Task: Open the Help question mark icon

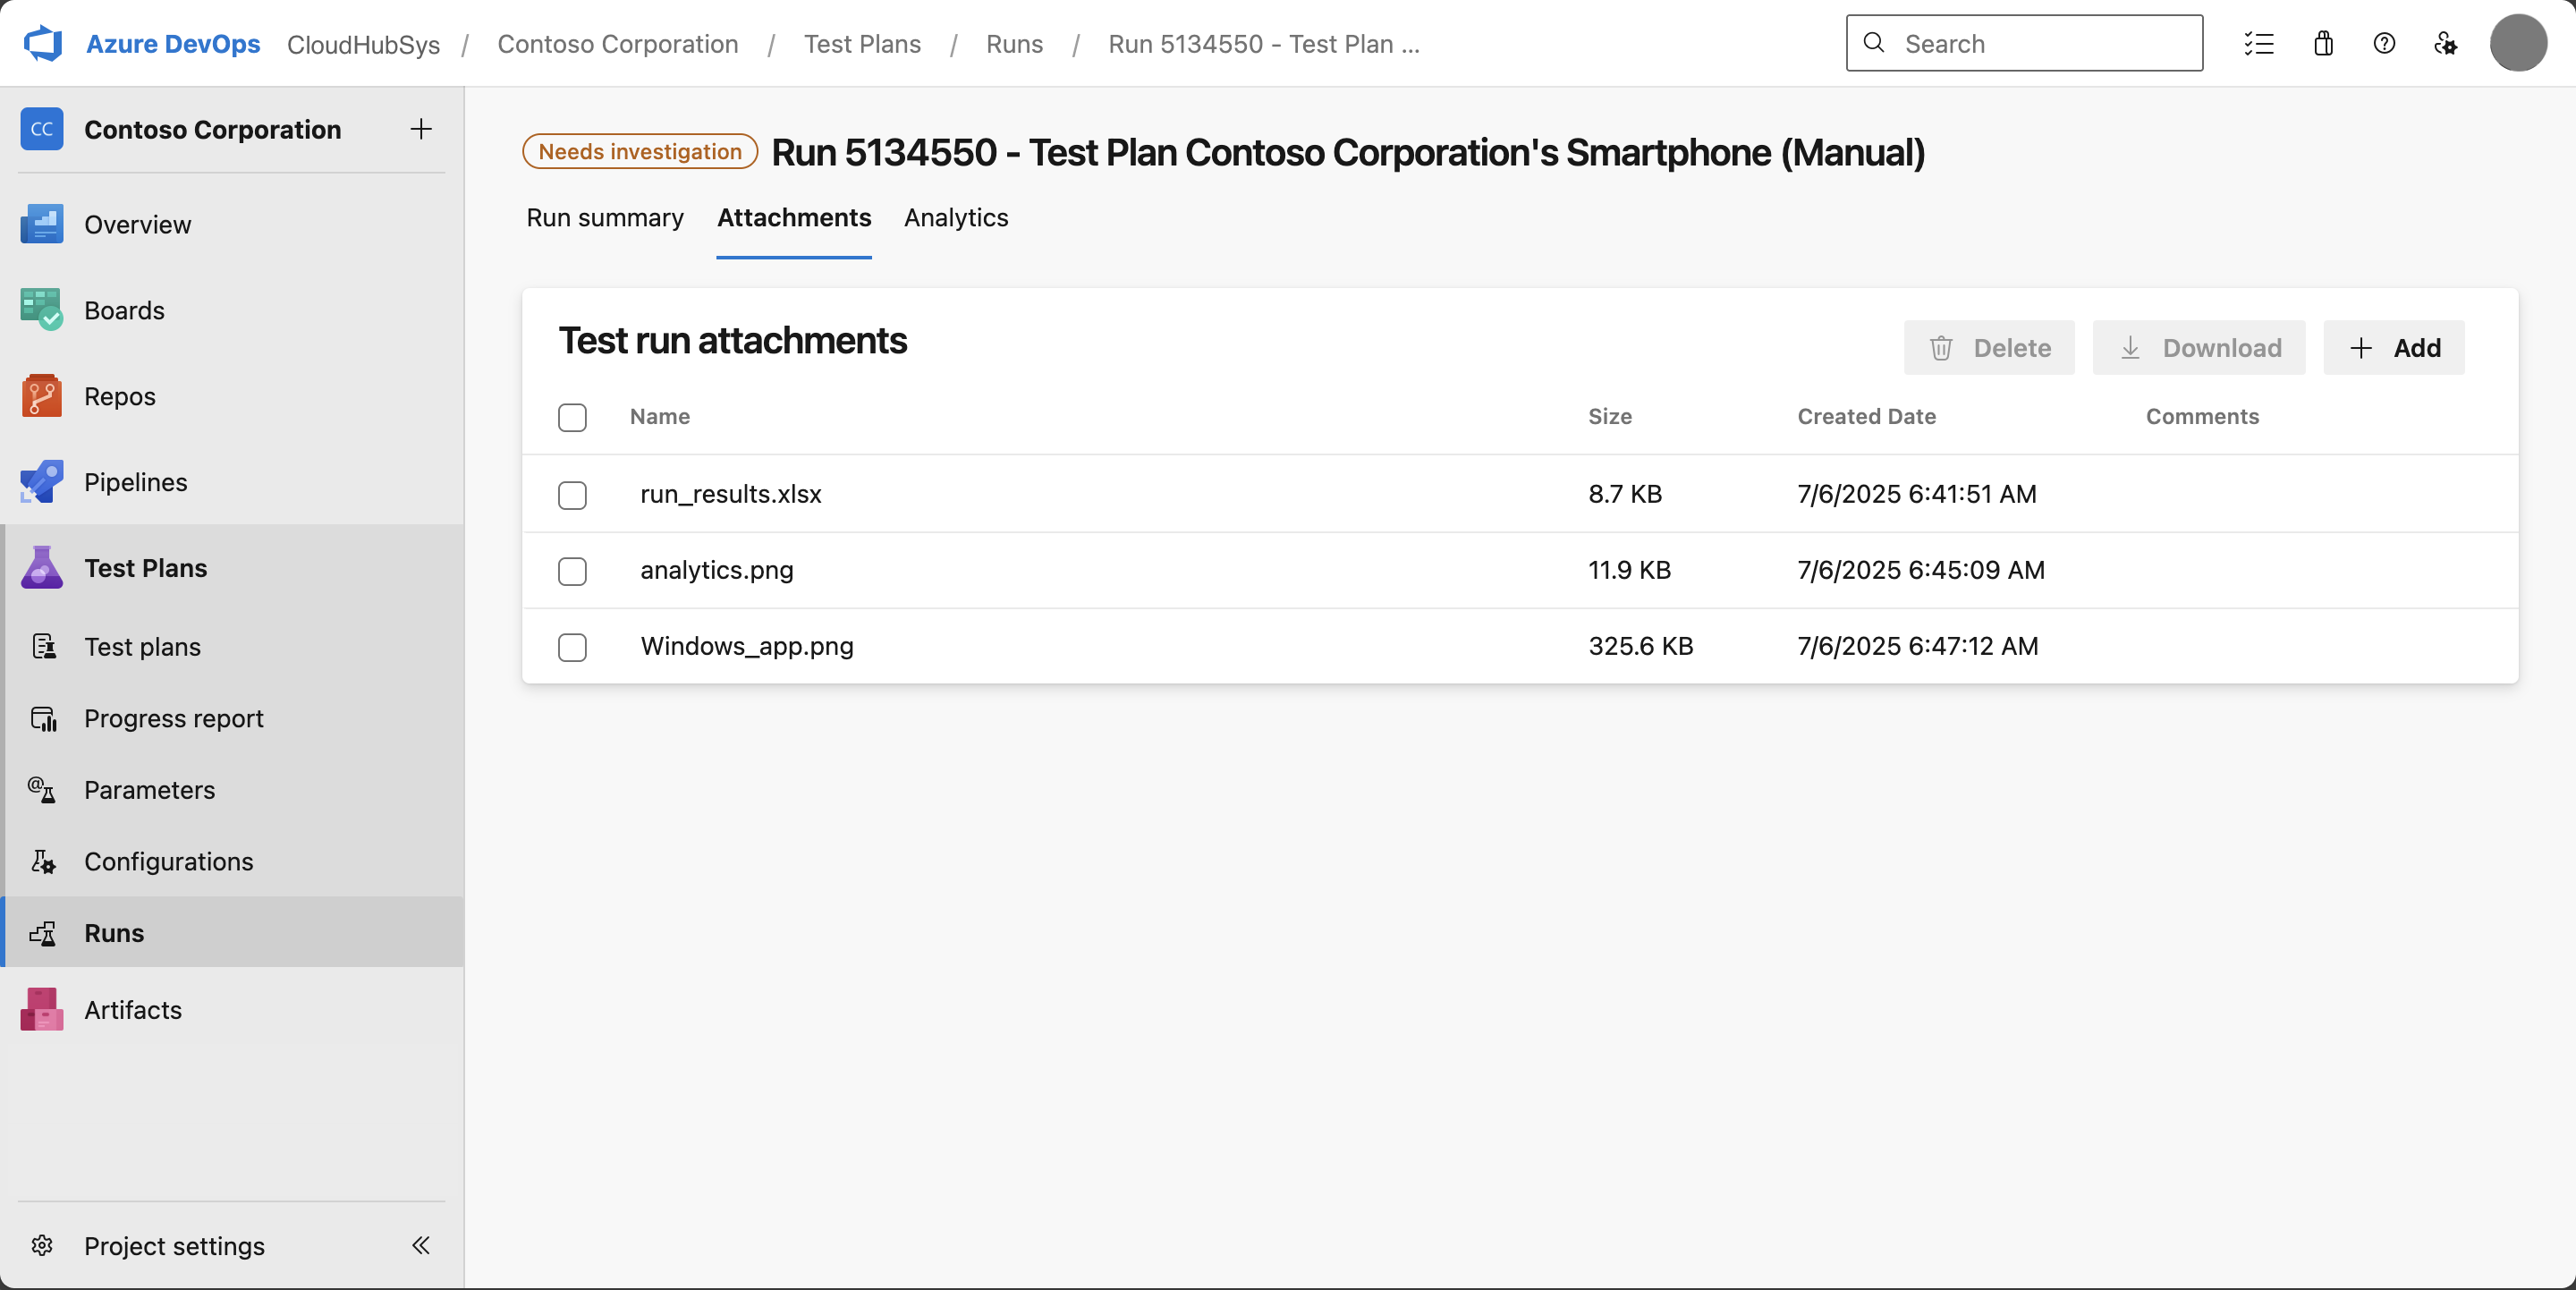Action: coord(2384,43)
